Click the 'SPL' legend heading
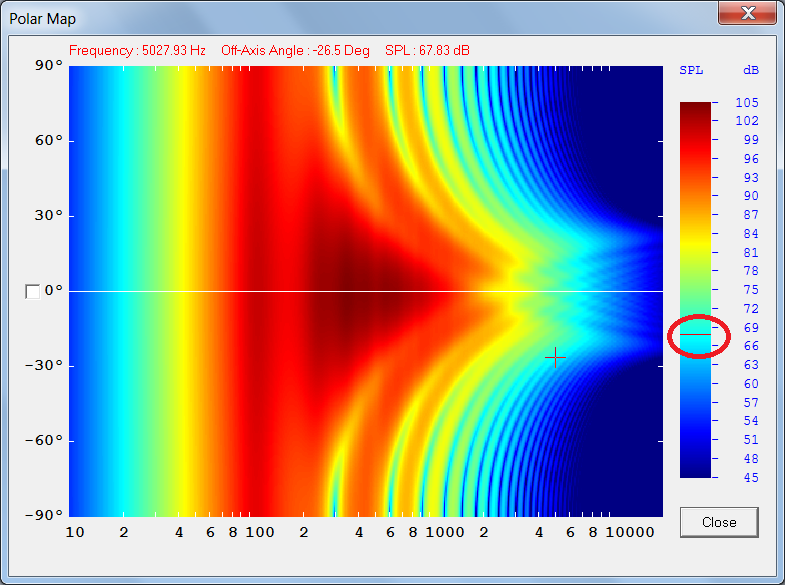The height and width of the screenshot is (585, 785). click(691, 70)
